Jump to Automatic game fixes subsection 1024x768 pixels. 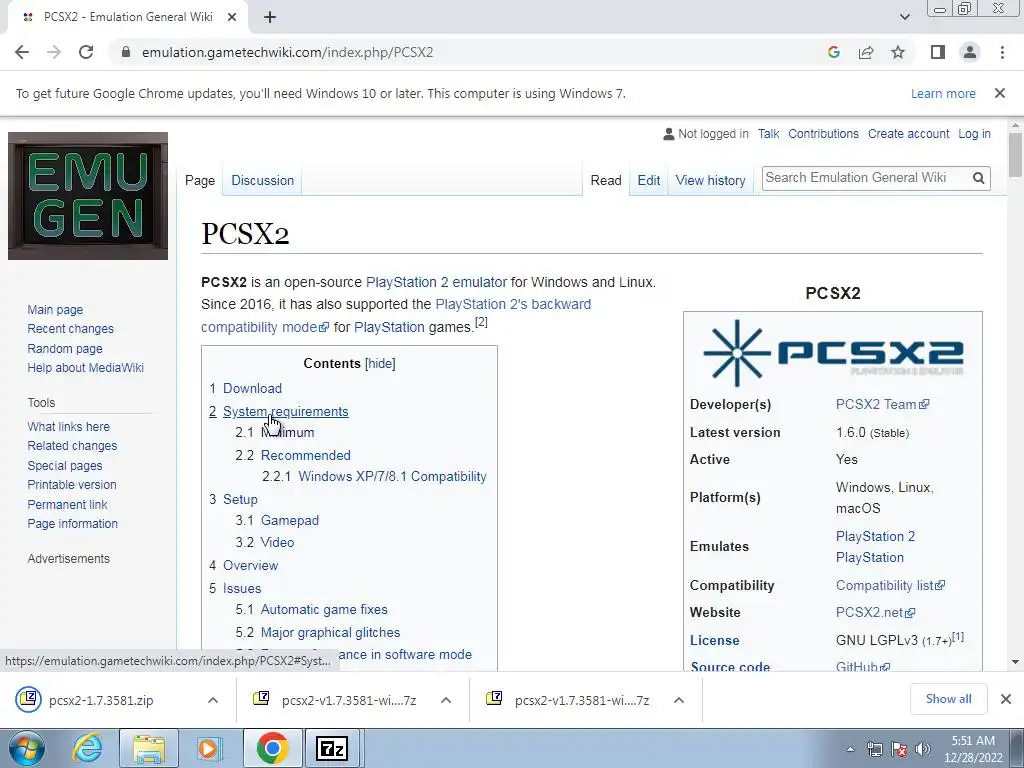[324, 609]
